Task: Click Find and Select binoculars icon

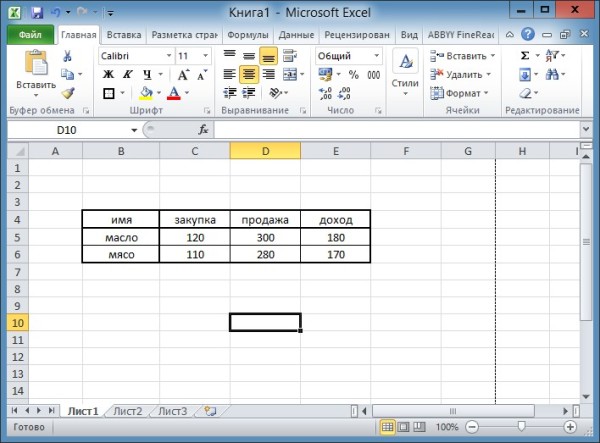Action: [552, 74]
